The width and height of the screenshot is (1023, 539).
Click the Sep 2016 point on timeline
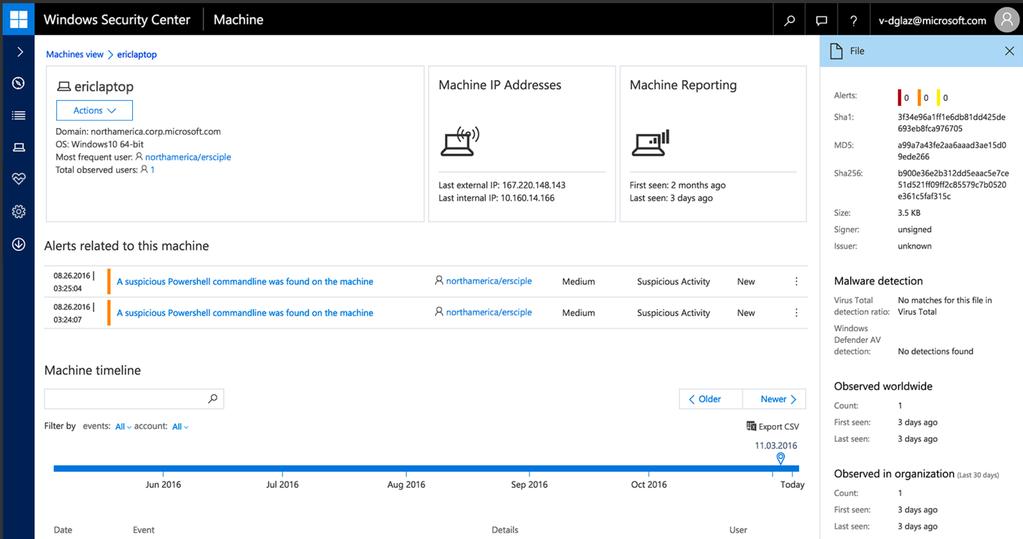[529, 484]
